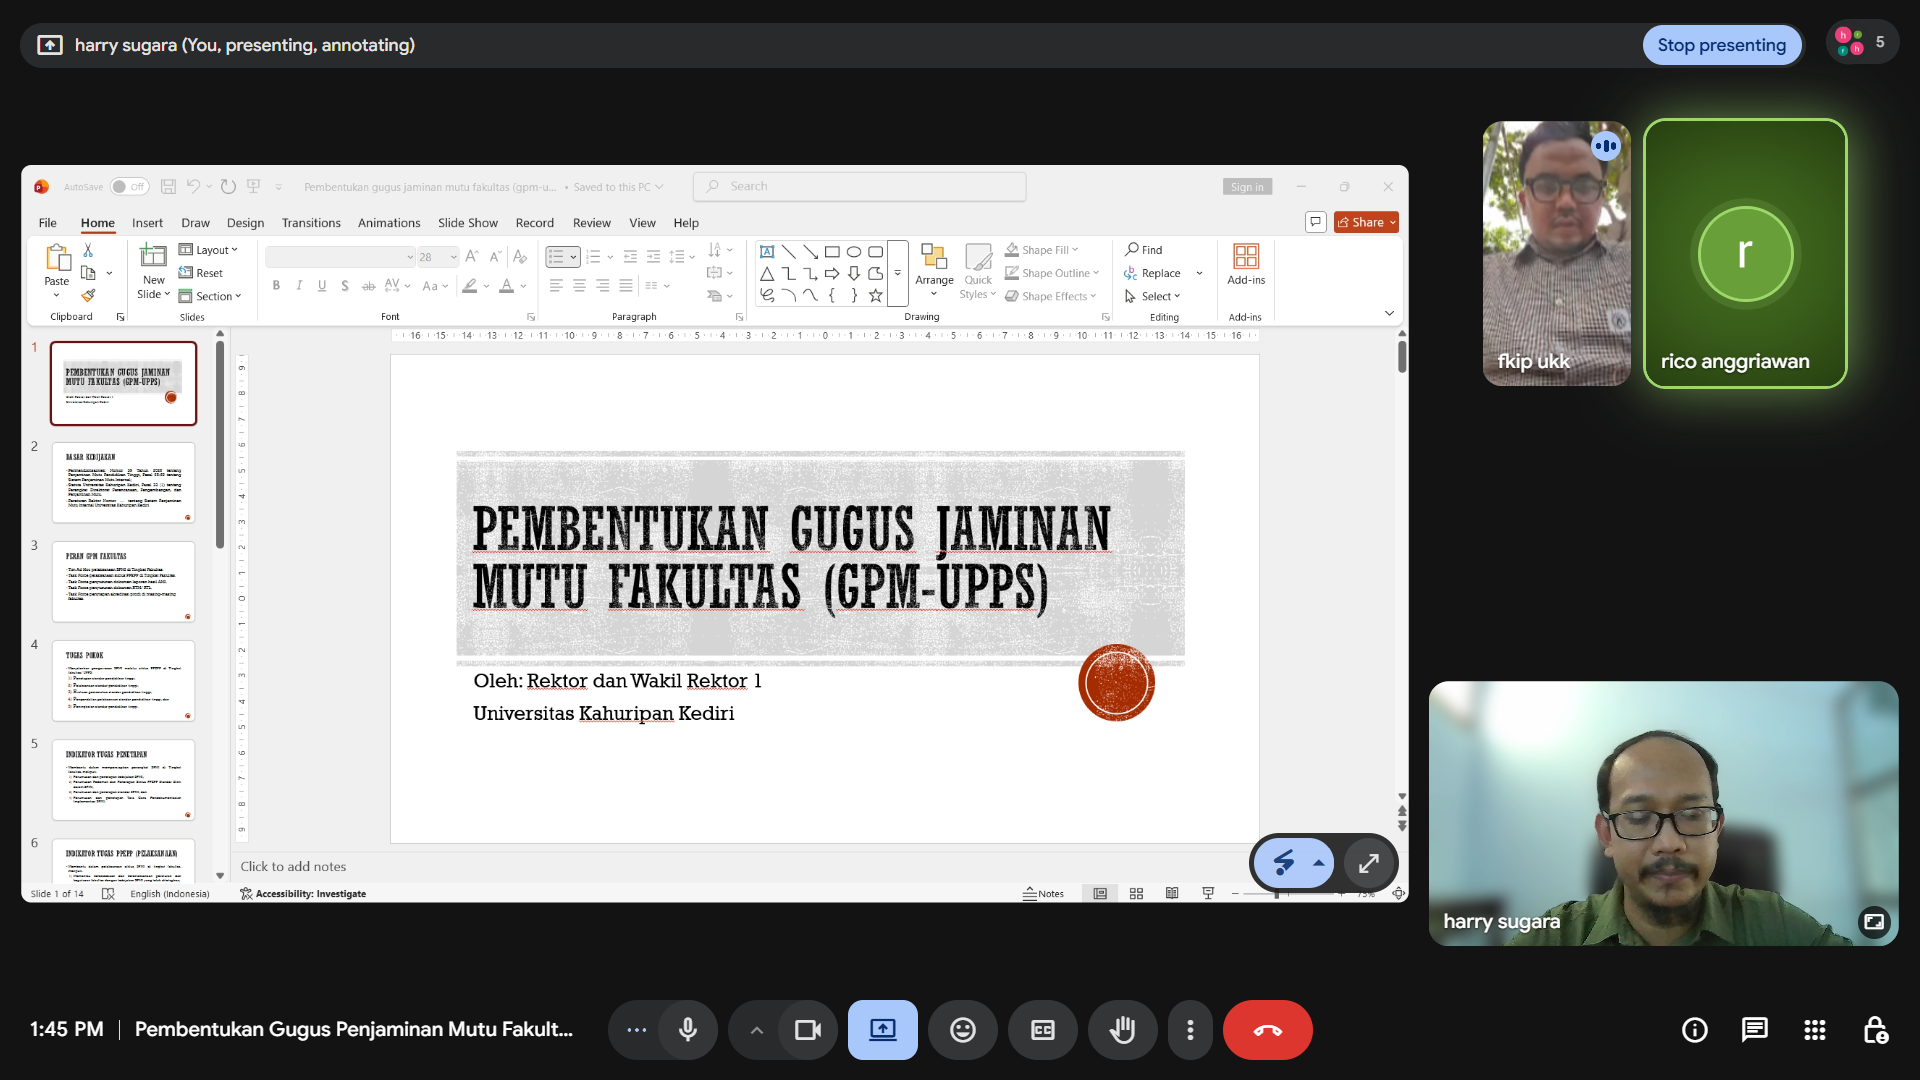This screenshot has width=1920, height=1080.
Task: Open Shape Effects dropdown
Action: [x=1051, y=296]
